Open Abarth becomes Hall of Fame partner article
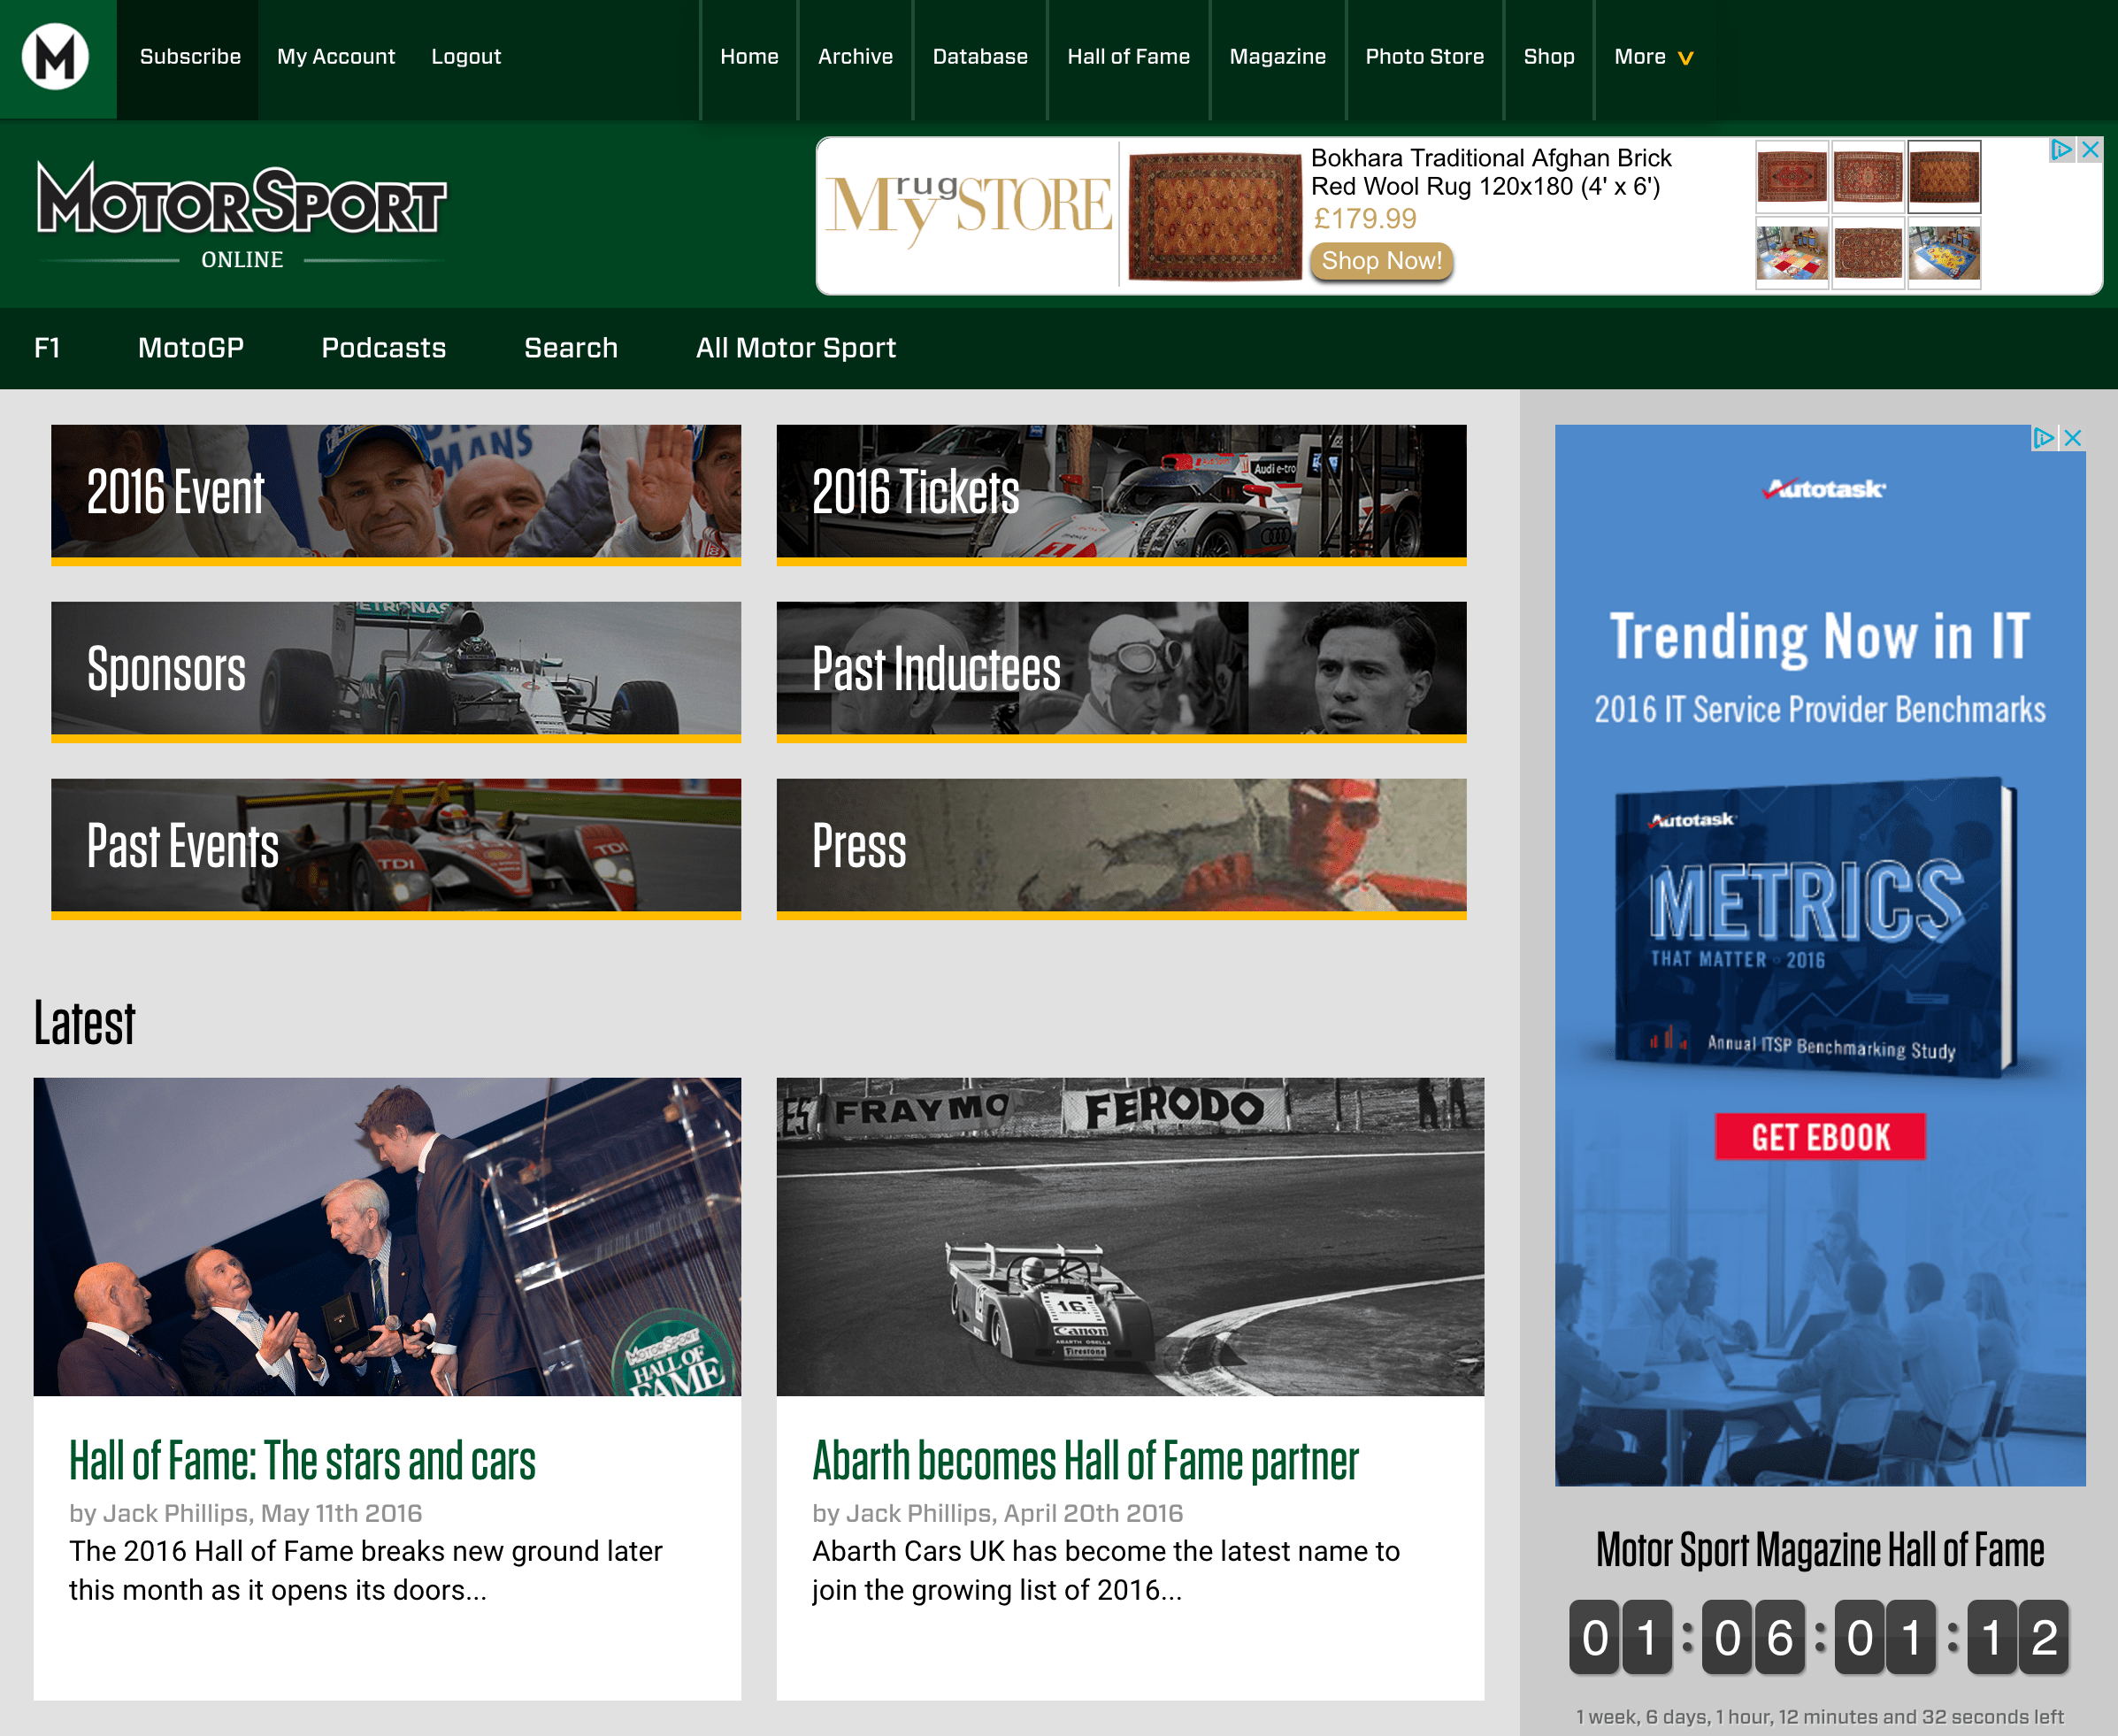2118x1736 pixels. tap(1085, 1461)
